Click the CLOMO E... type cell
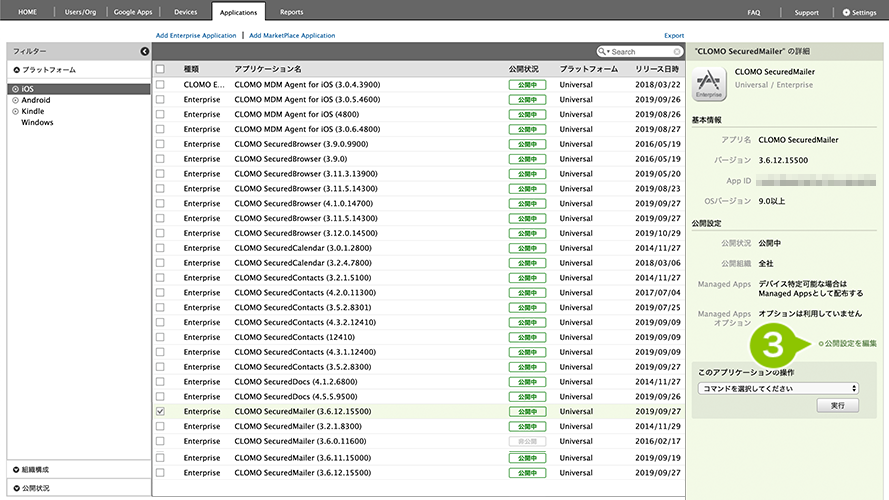 [204, 84]
